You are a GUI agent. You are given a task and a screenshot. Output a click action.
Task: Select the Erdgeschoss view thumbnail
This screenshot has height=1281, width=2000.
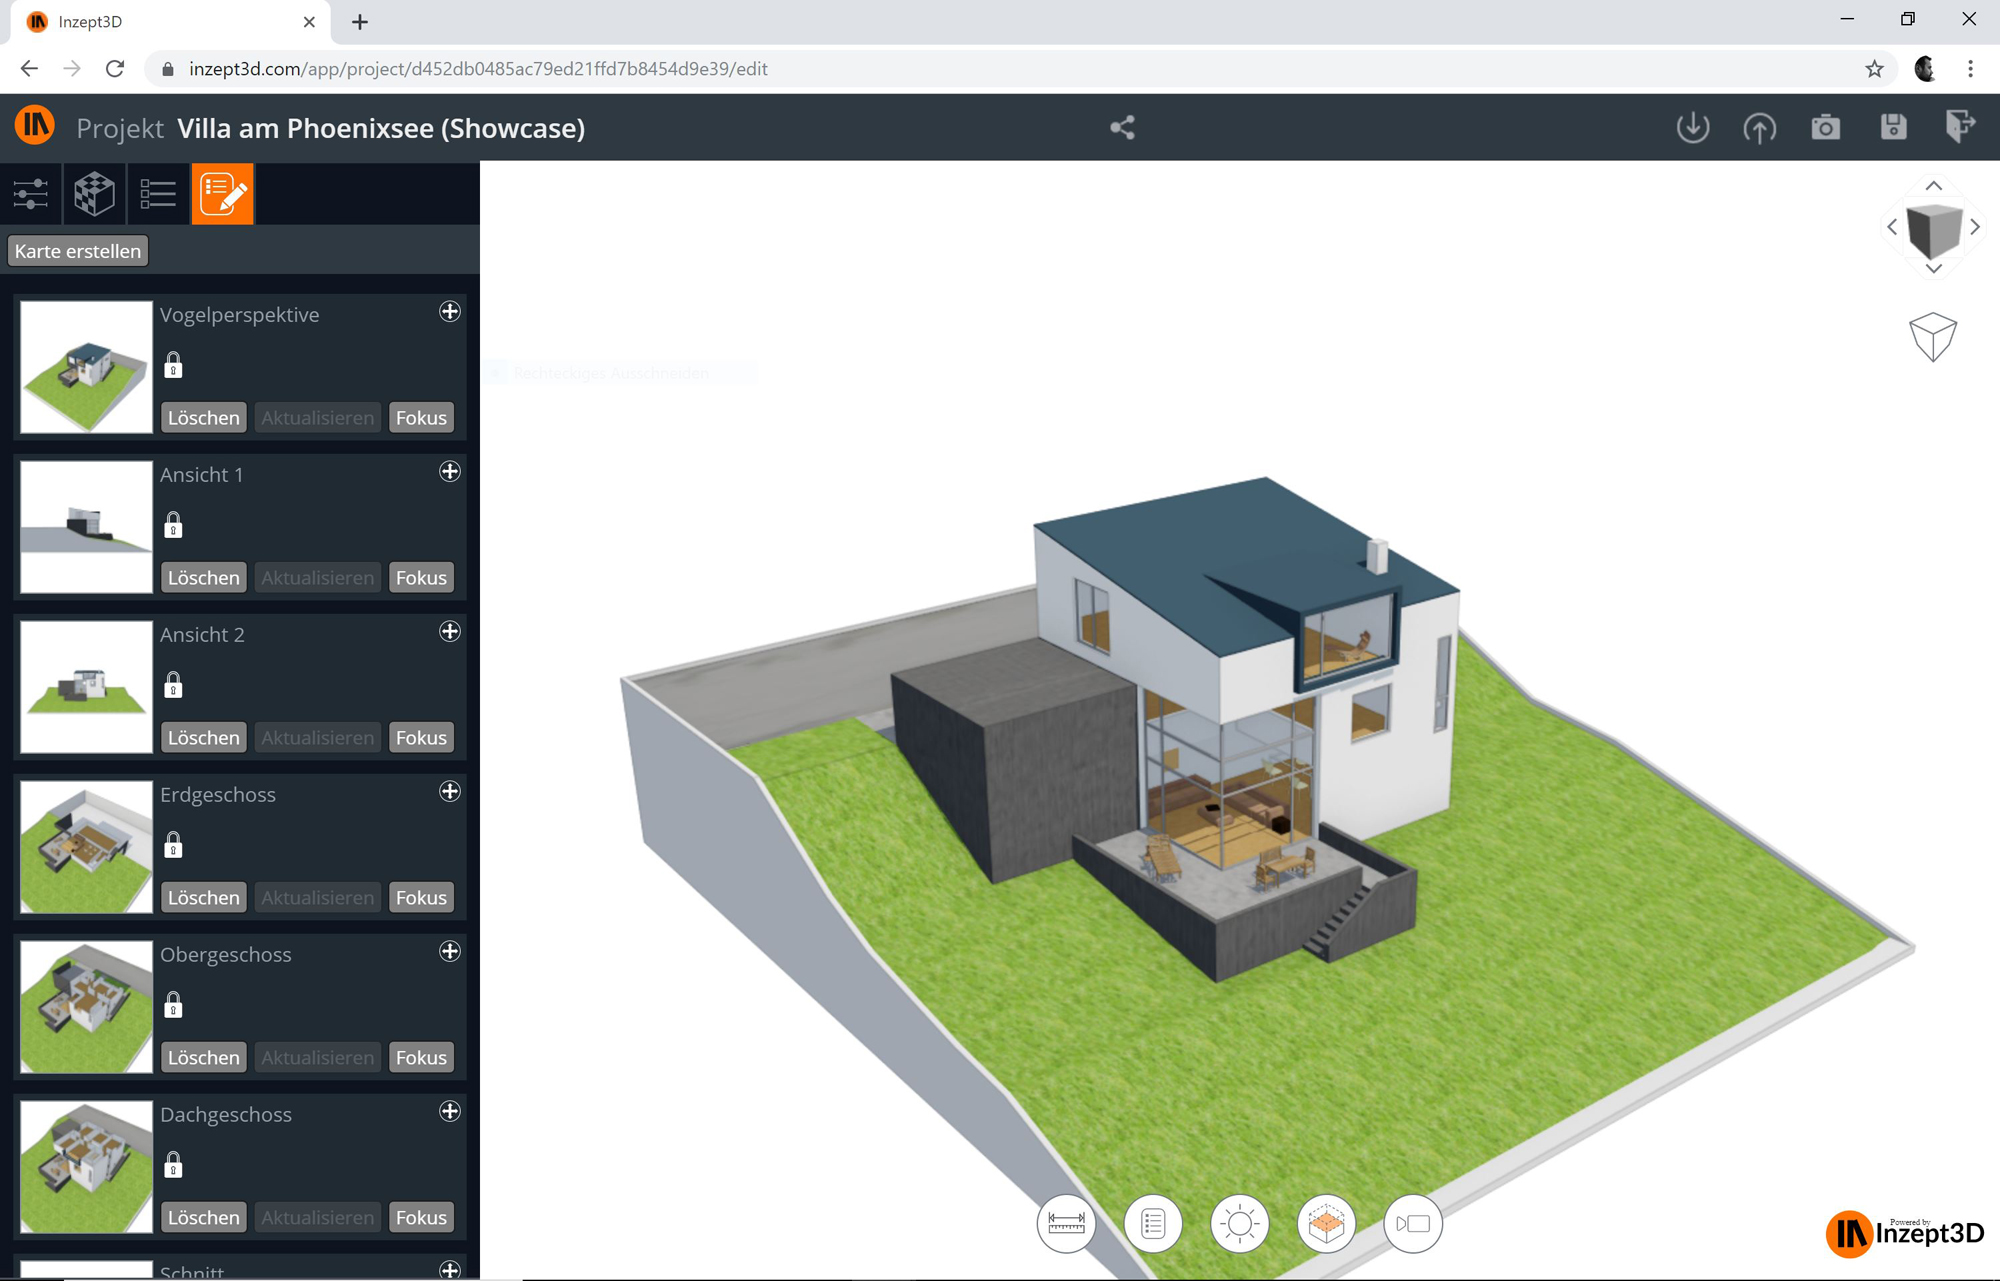point(86,846)
